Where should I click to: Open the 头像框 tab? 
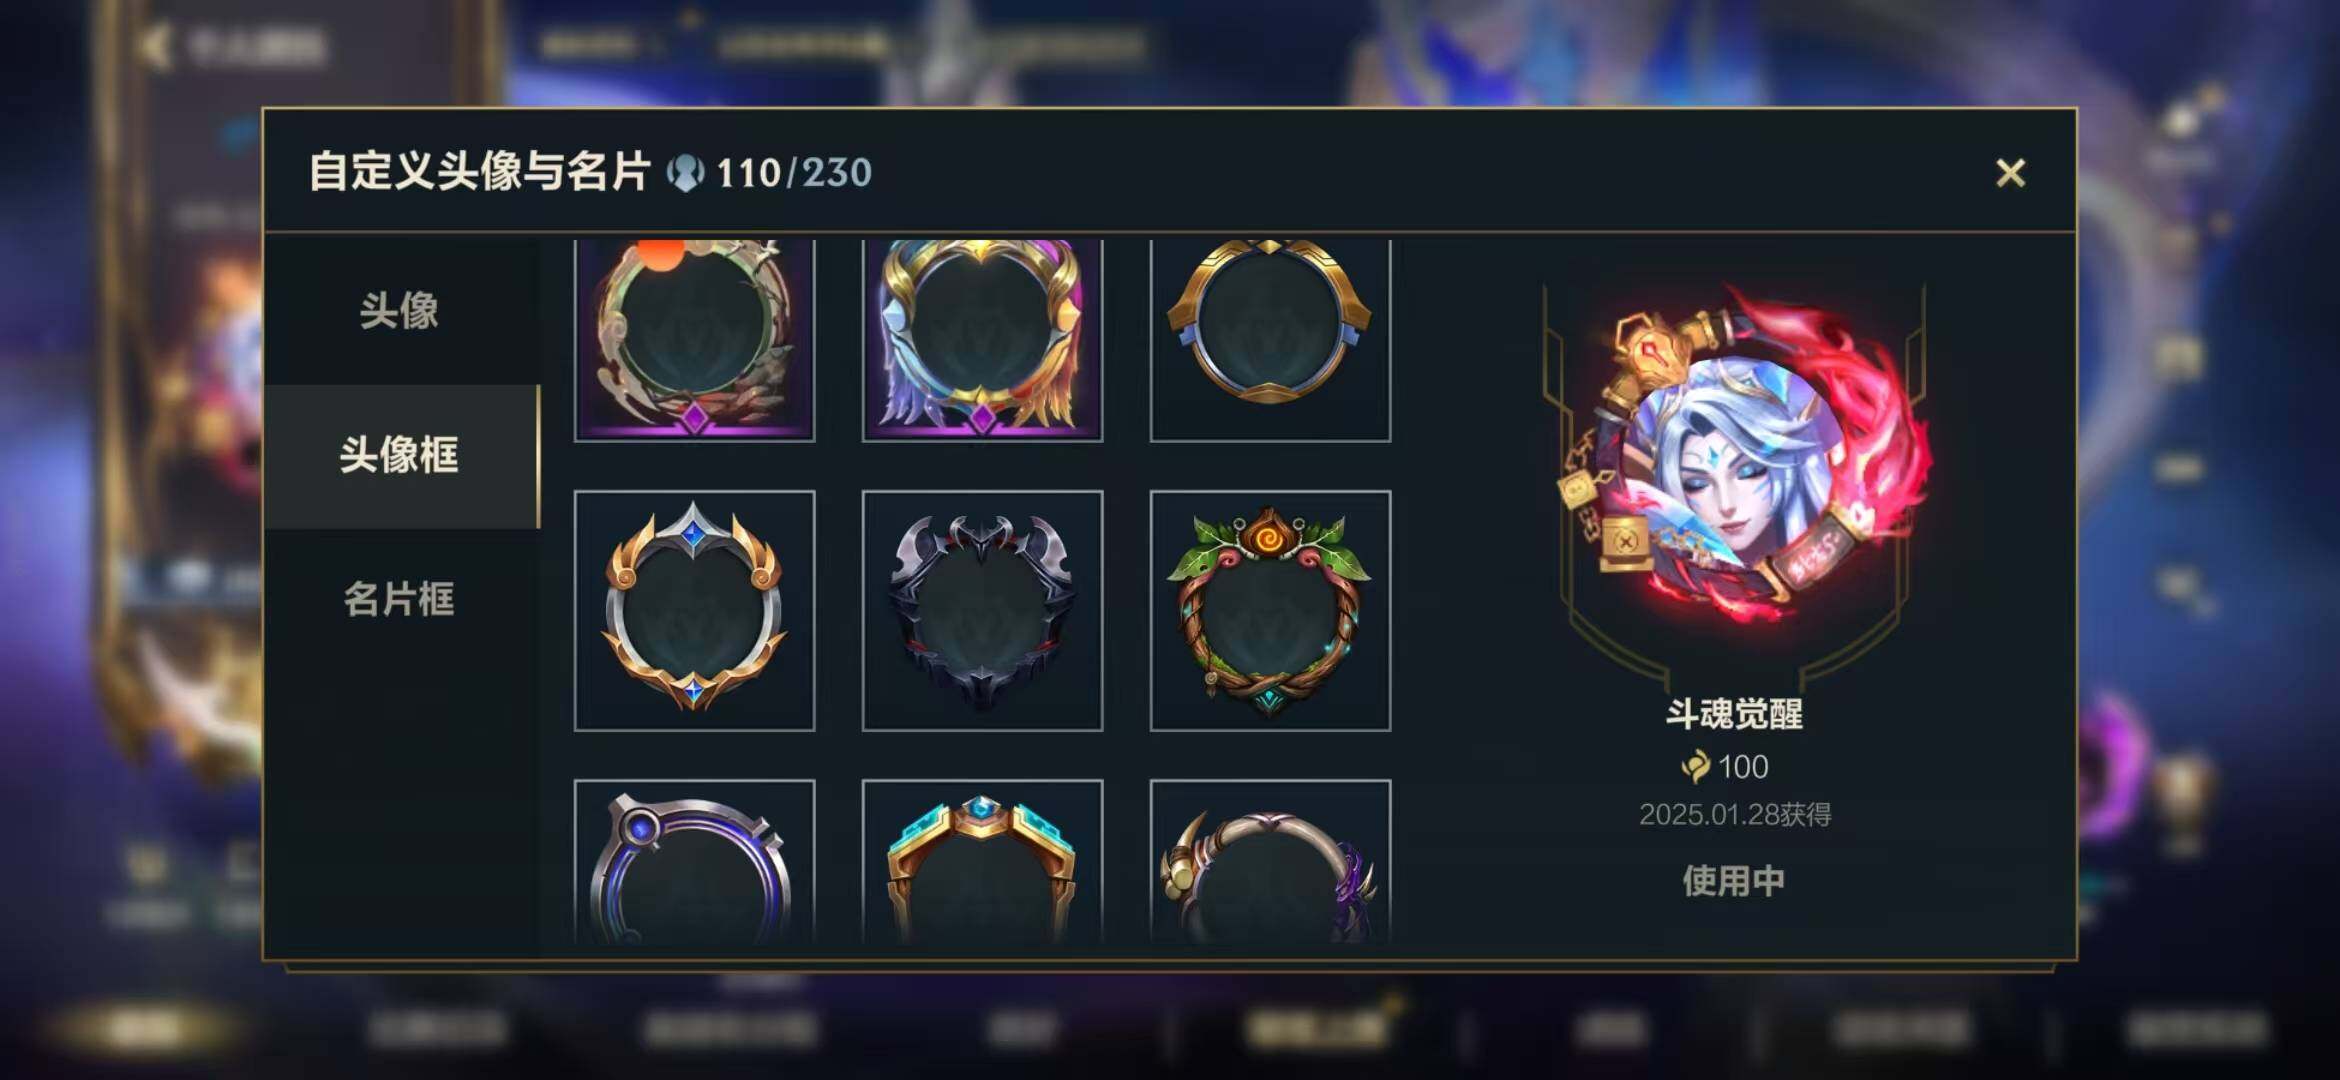point(400,455)
